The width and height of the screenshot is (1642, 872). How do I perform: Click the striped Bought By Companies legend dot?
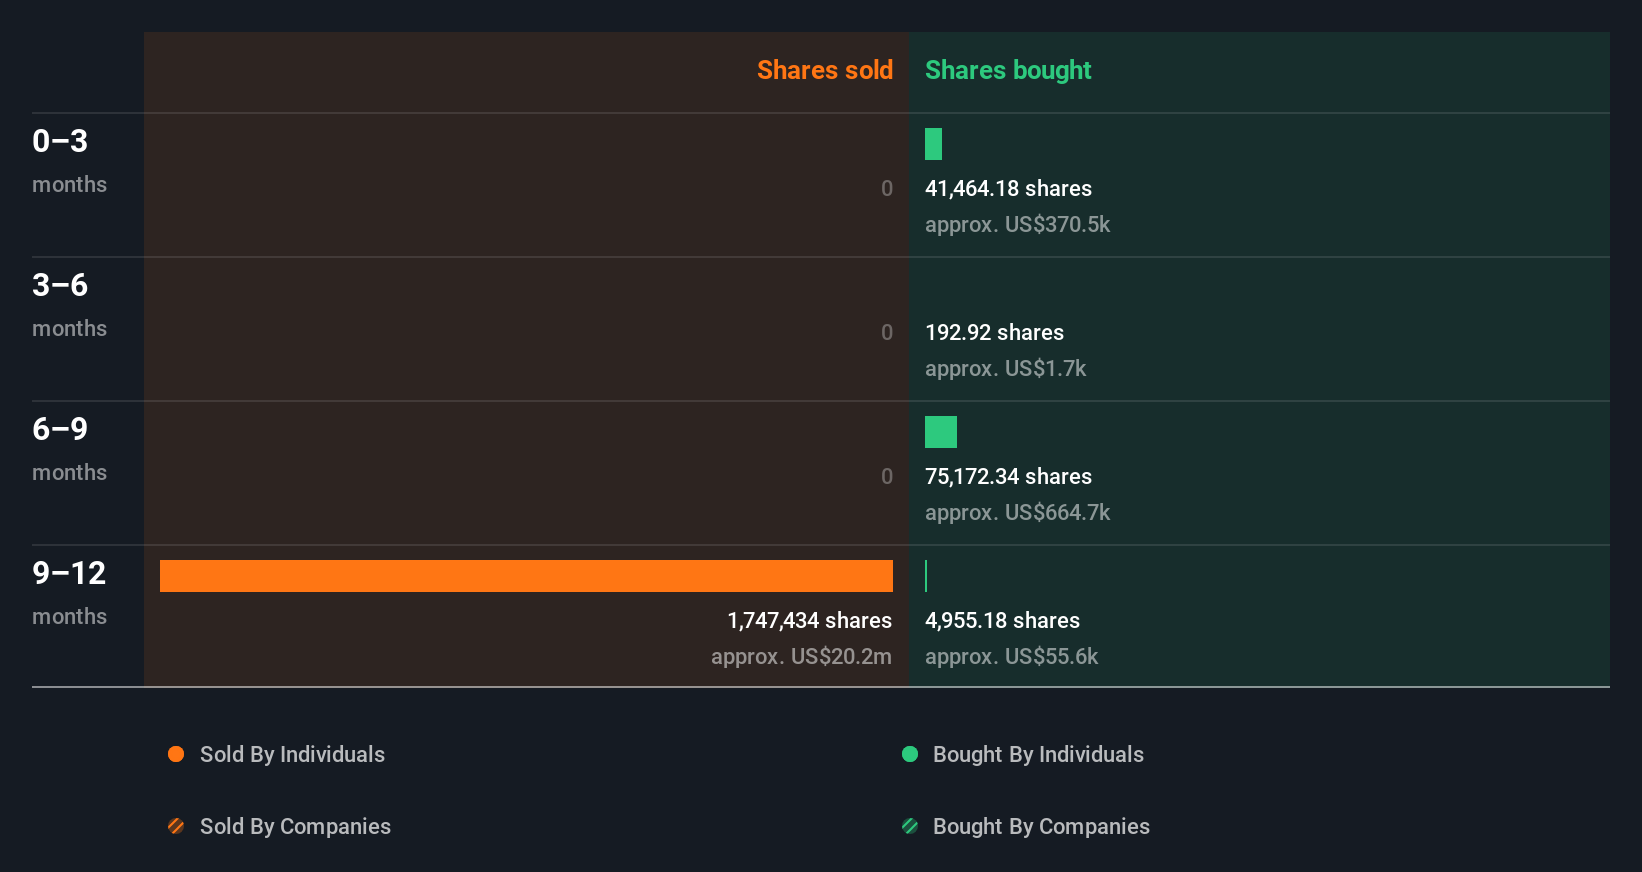pyautogui.click(x=910, y=826)
